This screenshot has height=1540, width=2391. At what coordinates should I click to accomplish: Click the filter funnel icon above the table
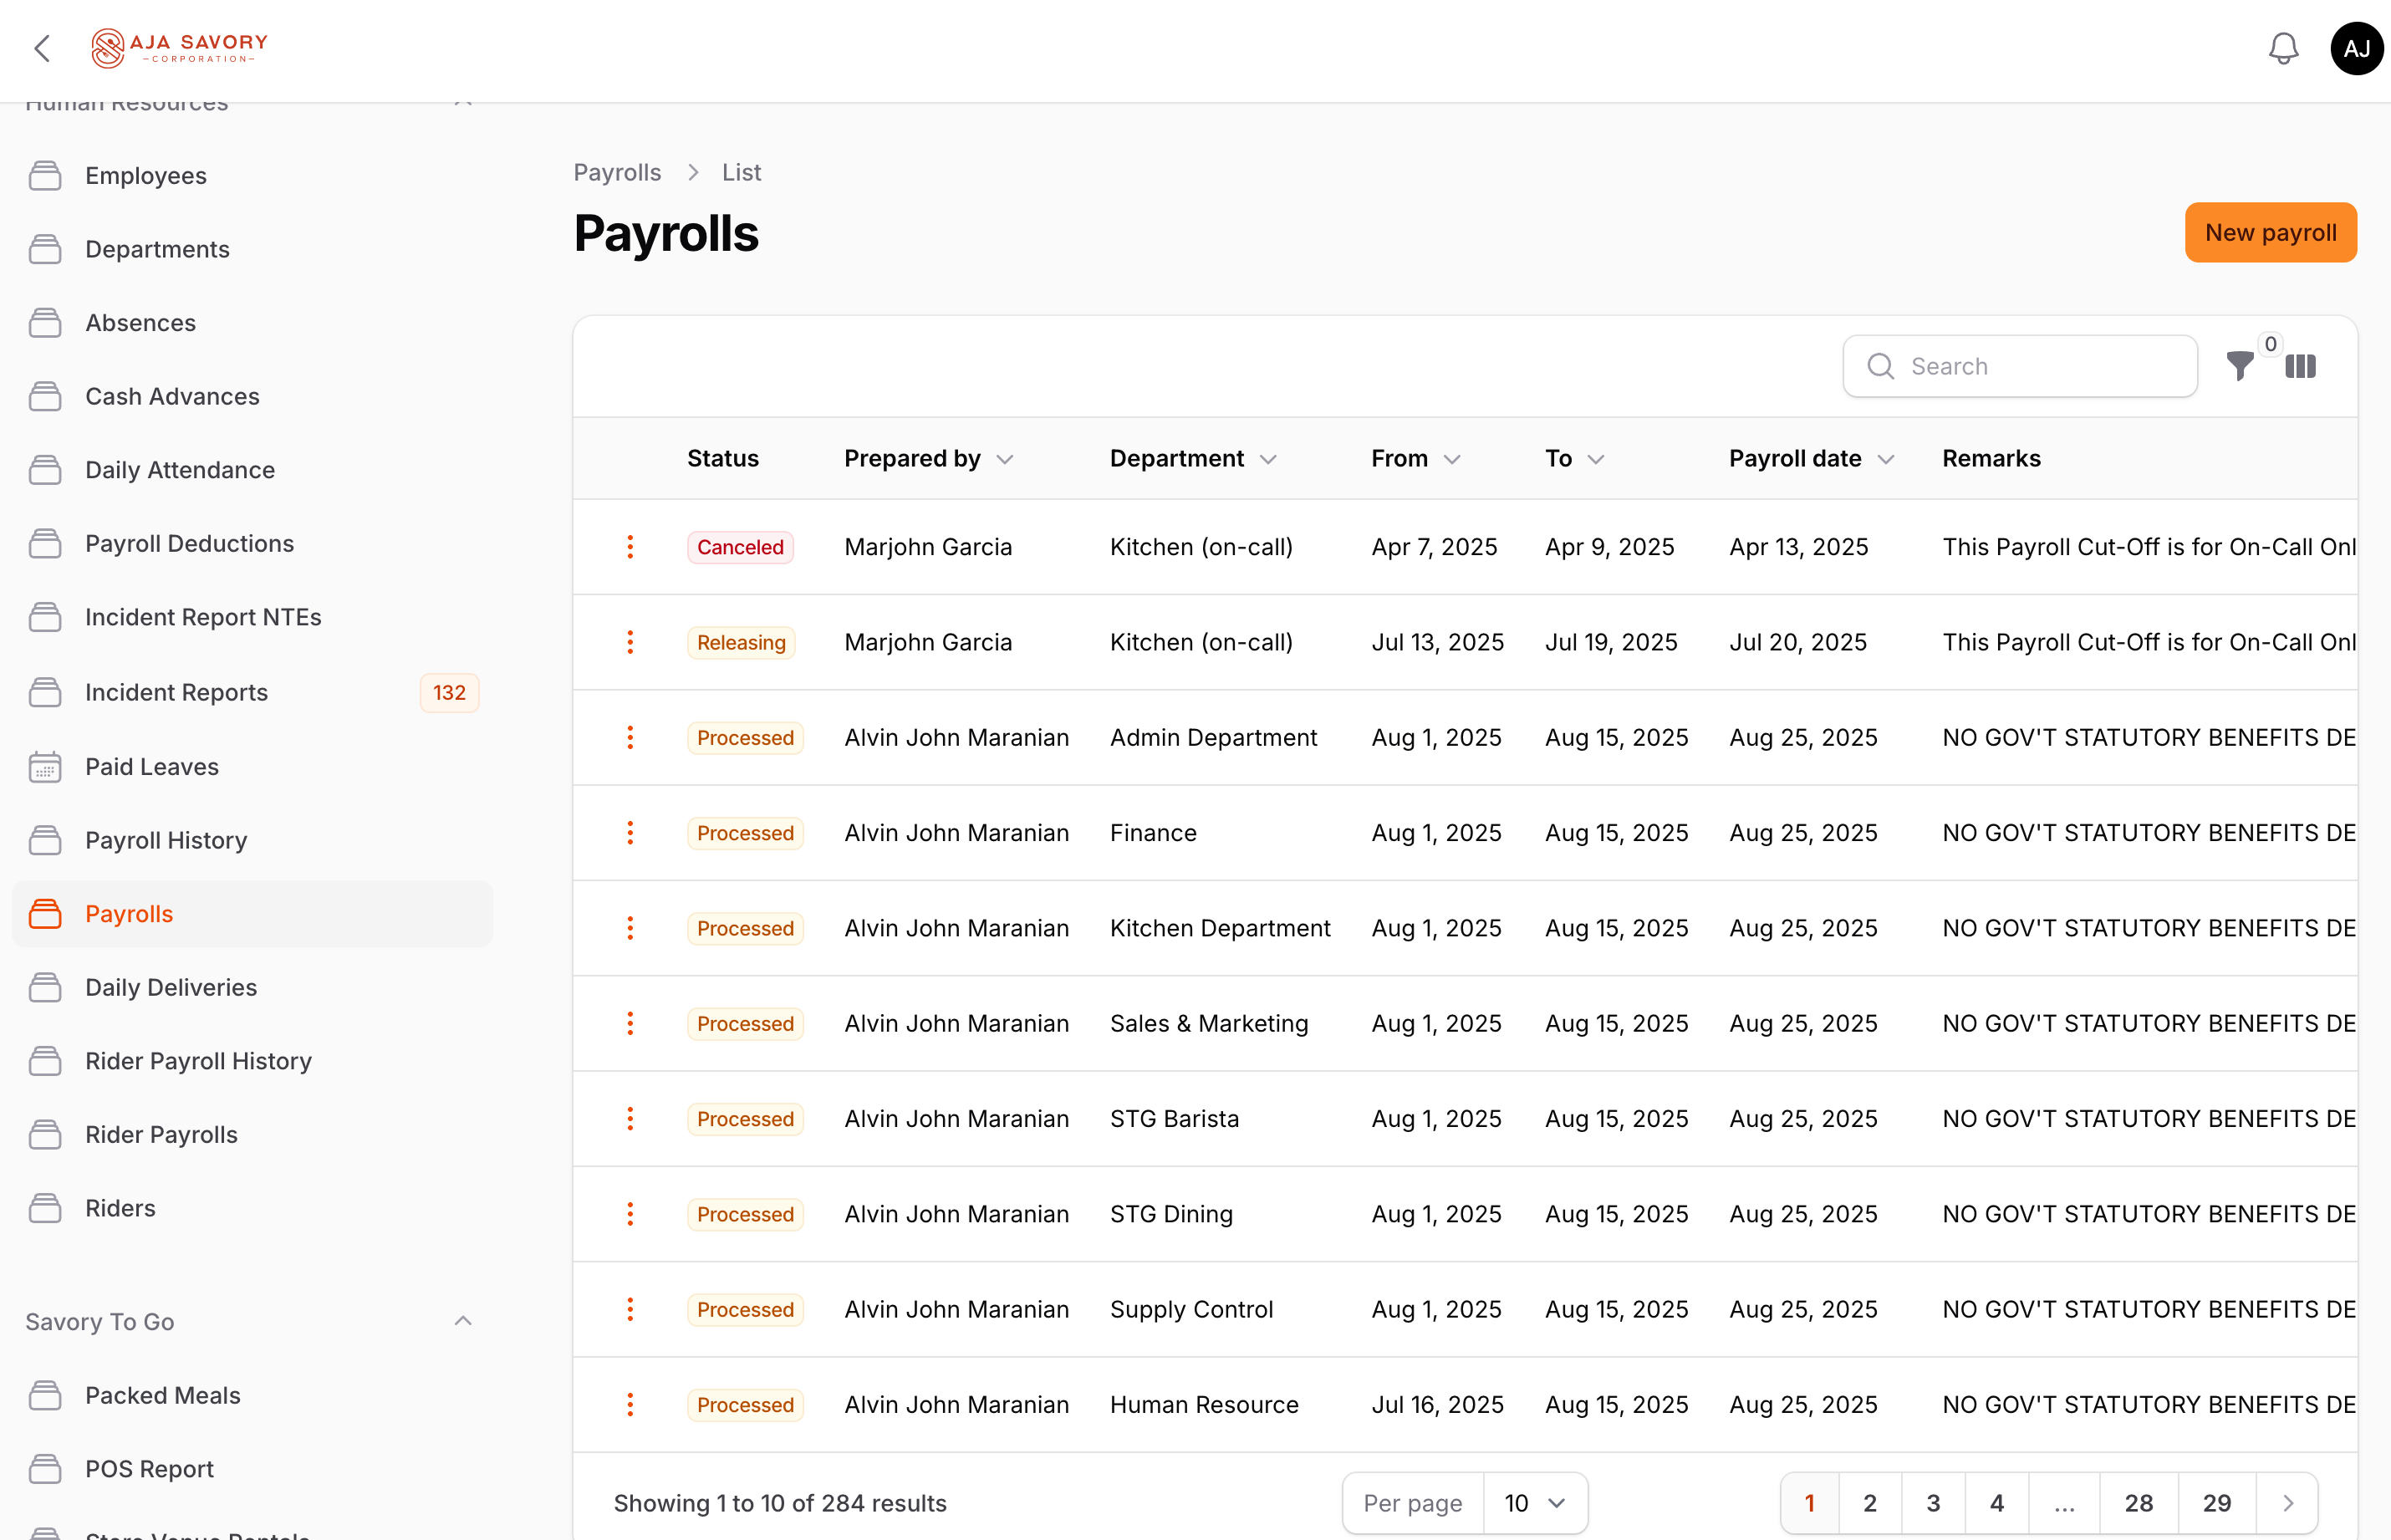pos(2240,366)
